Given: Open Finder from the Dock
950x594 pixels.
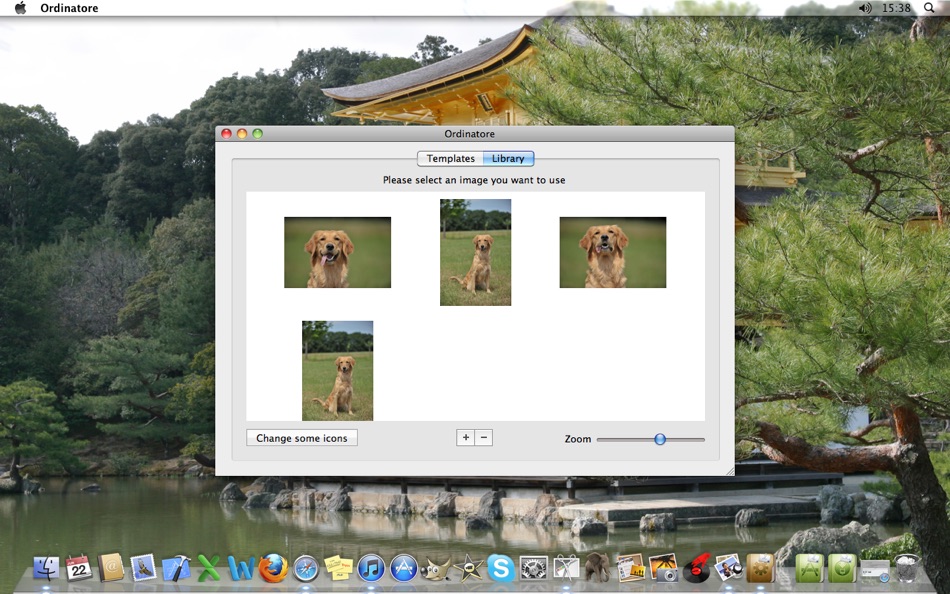Looking at the screenshot, I should click(x=46, y=569).
